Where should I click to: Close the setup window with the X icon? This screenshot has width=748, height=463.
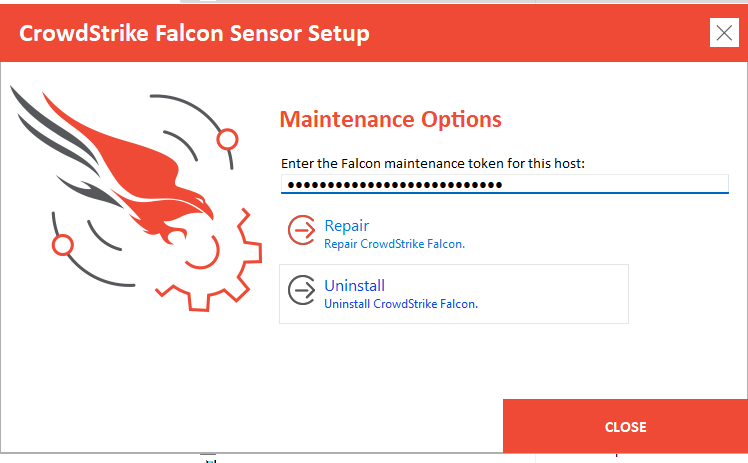[x=724, y=32]
